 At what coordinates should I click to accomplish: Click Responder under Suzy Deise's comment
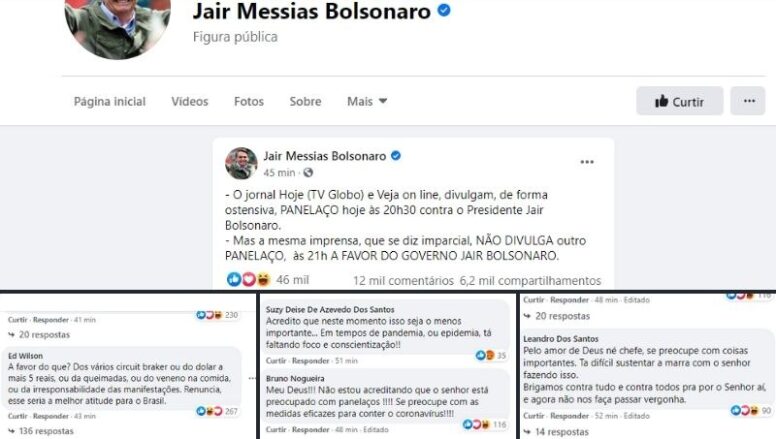point(310,361)
